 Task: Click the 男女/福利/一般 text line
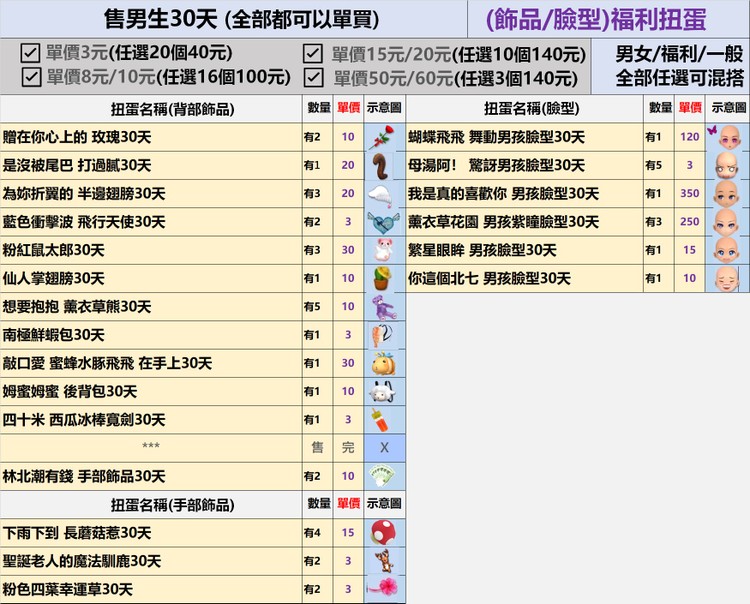(679, 54)
